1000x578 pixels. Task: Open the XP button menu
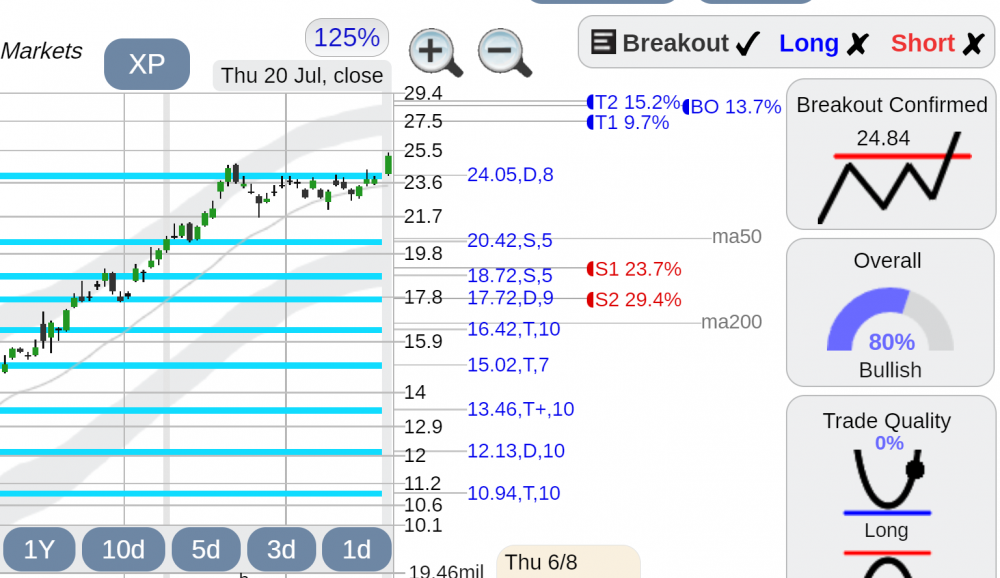pyautogui.click(x=147, y=64)
